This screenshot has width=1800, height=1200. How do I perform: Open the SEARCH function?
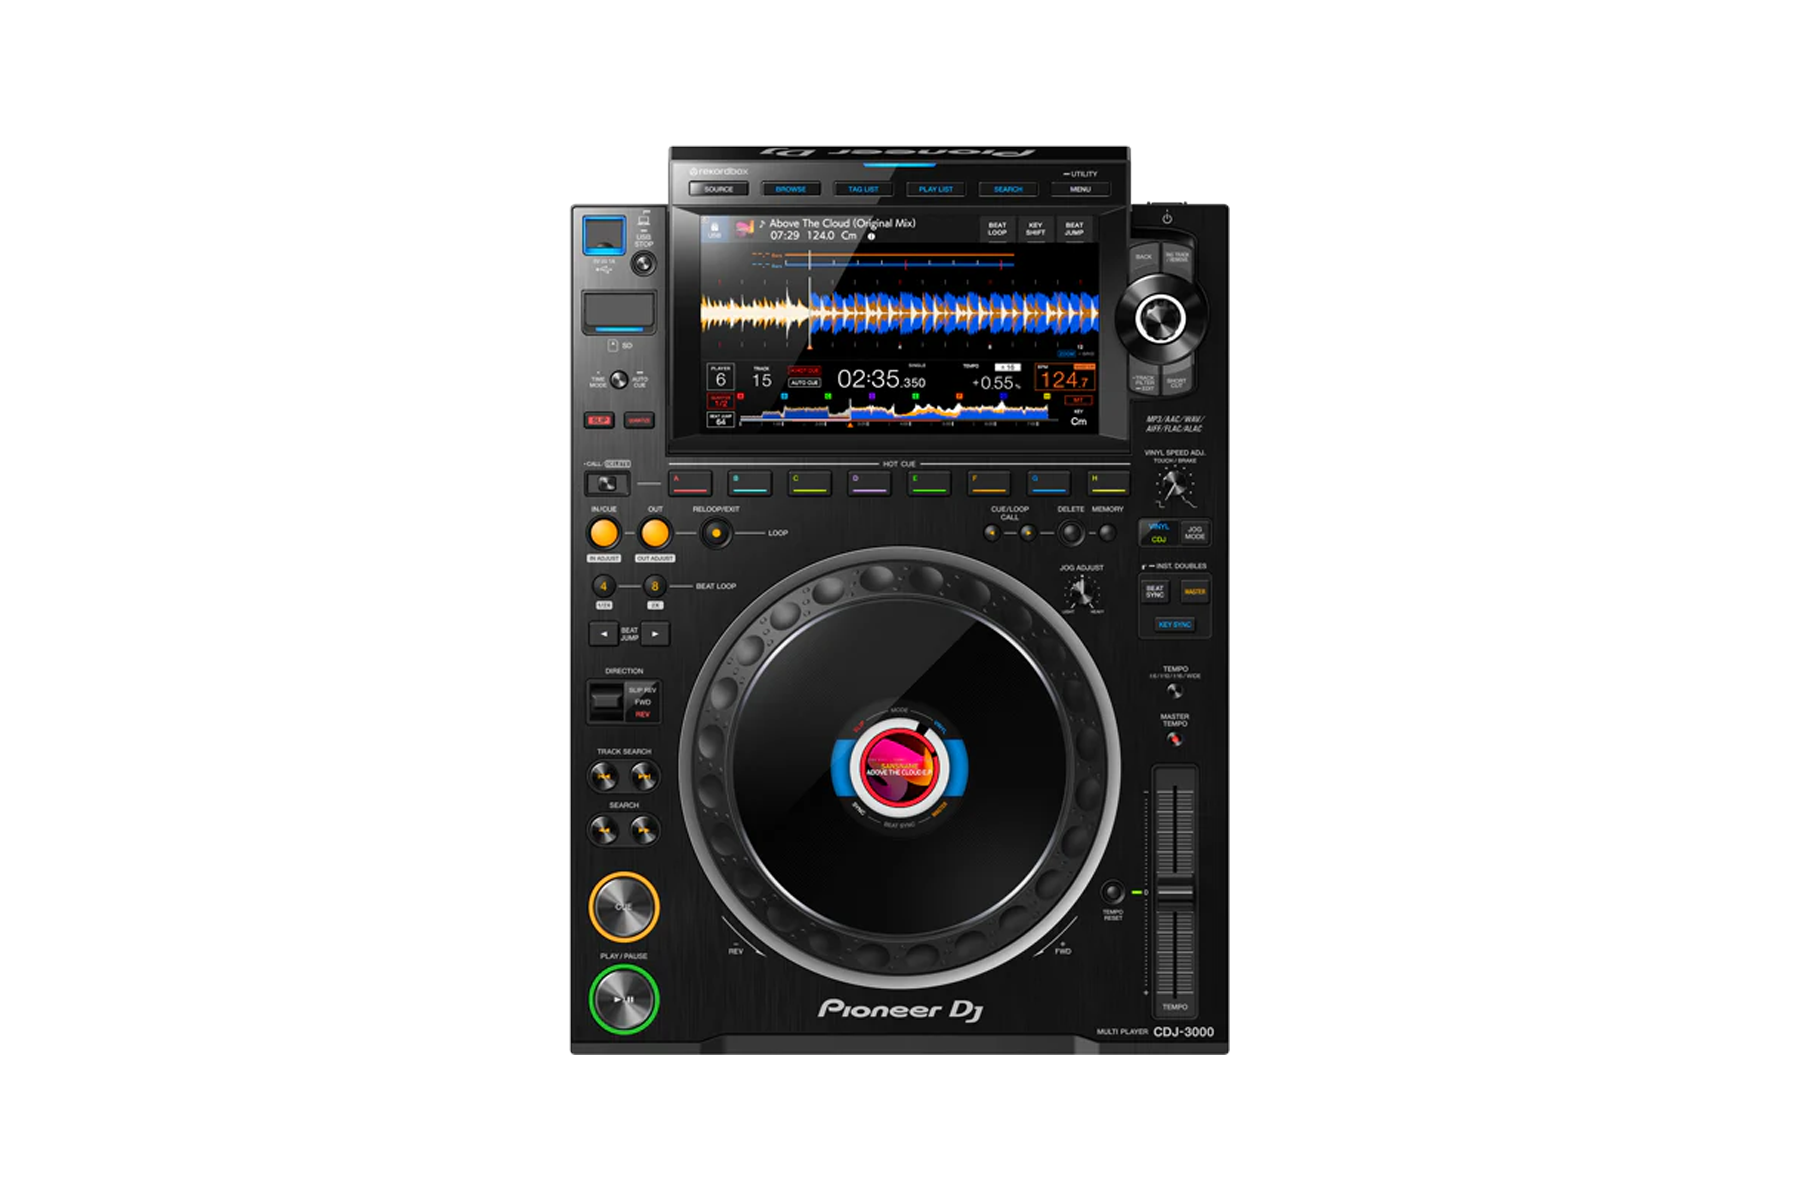tap(1008, 189)
